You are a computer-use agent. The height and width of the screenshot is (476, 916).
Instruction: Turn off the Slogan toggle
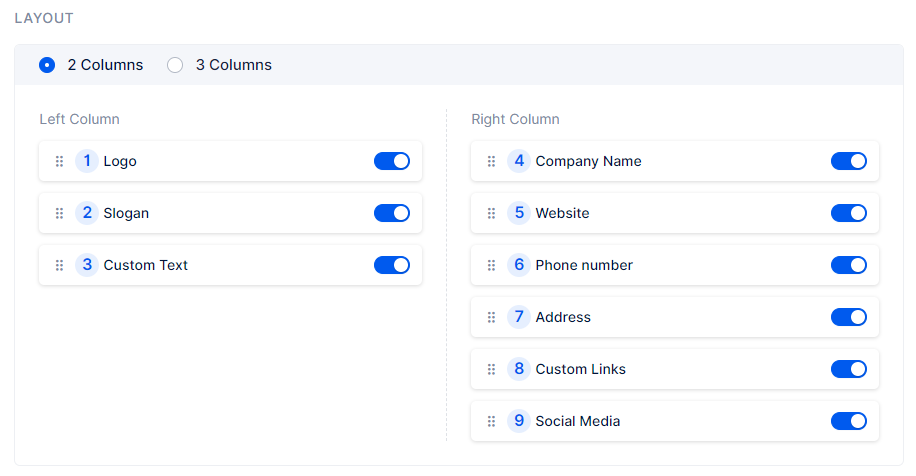392,213
